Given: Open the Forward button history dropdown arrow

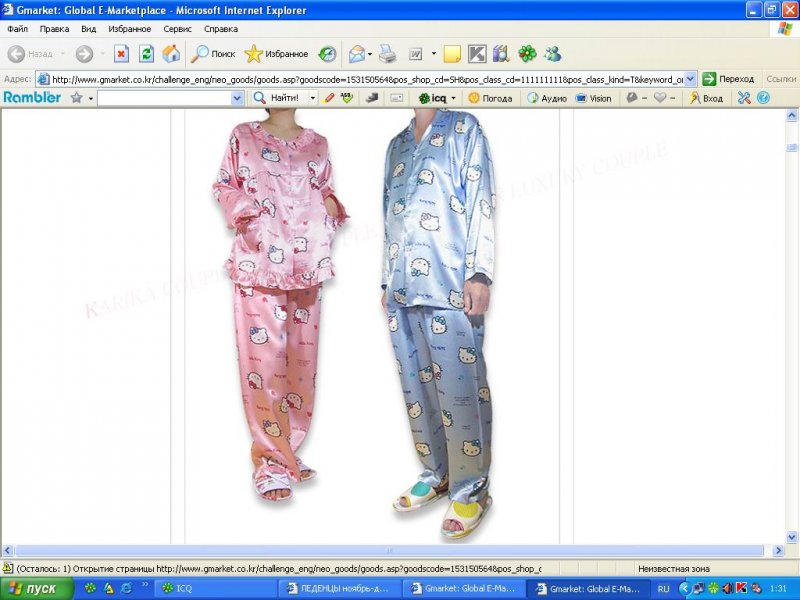Looking at the screenshot, I should click(x=102, y=54).
